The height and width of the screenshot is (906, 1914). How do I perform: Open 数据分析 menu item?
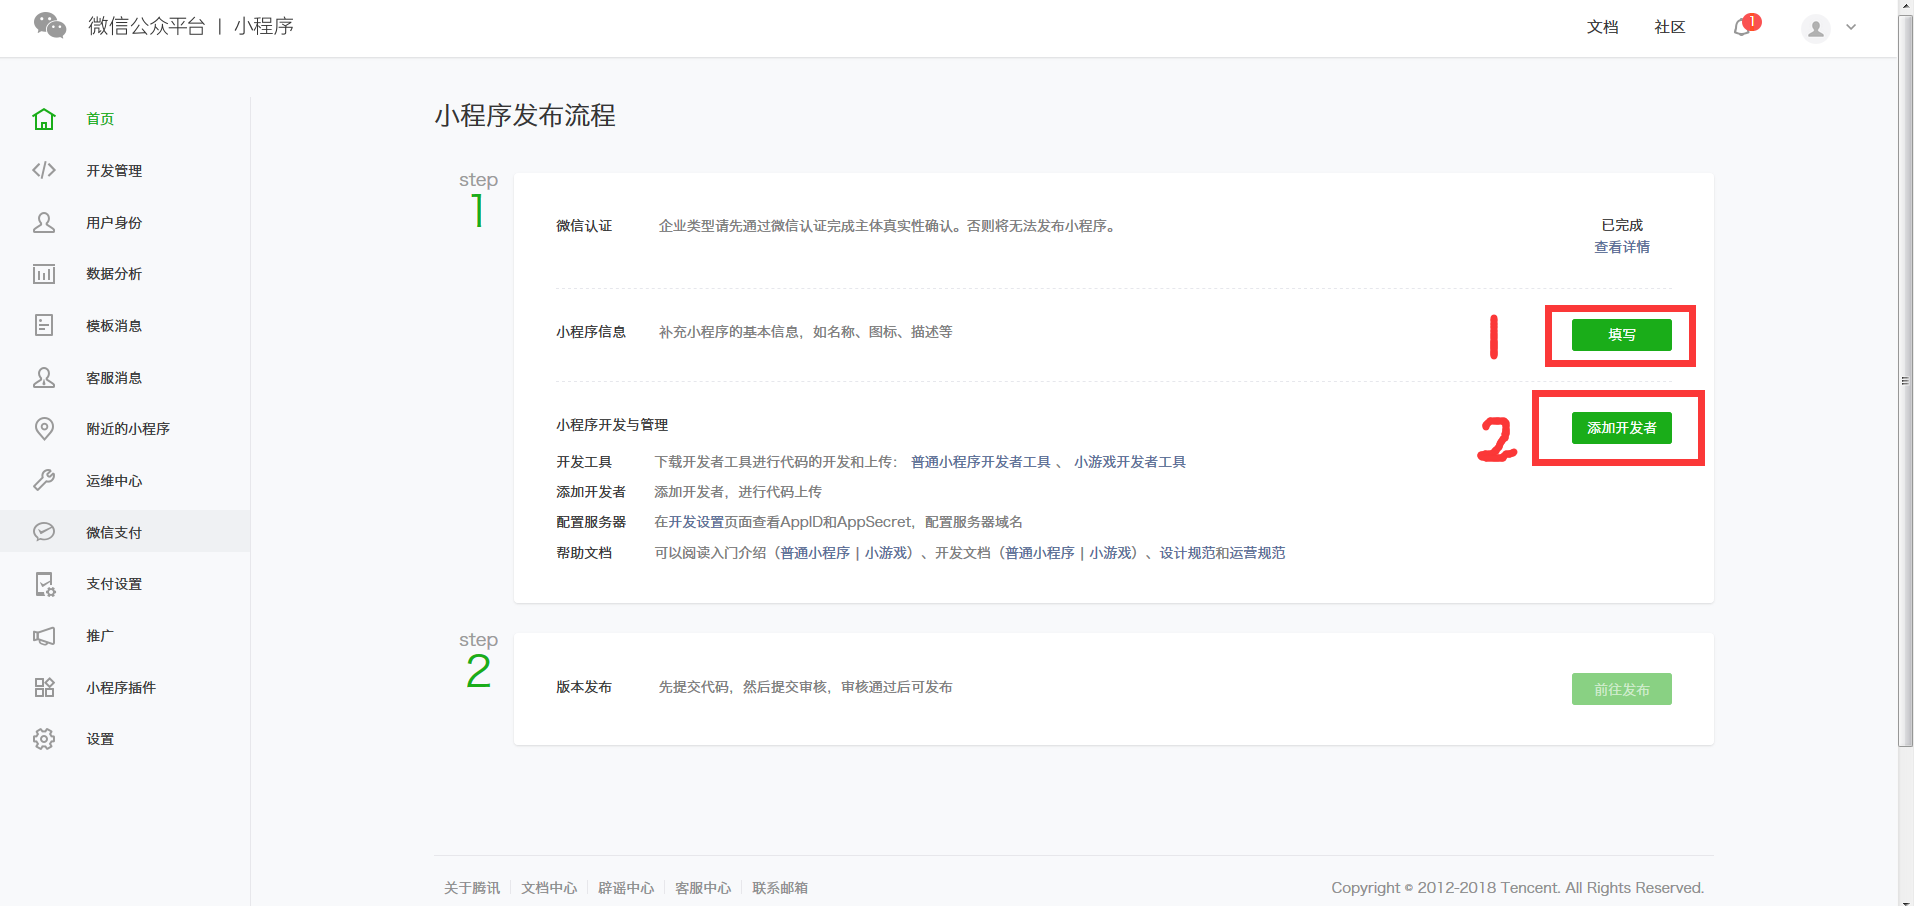(x=114, y=274)
